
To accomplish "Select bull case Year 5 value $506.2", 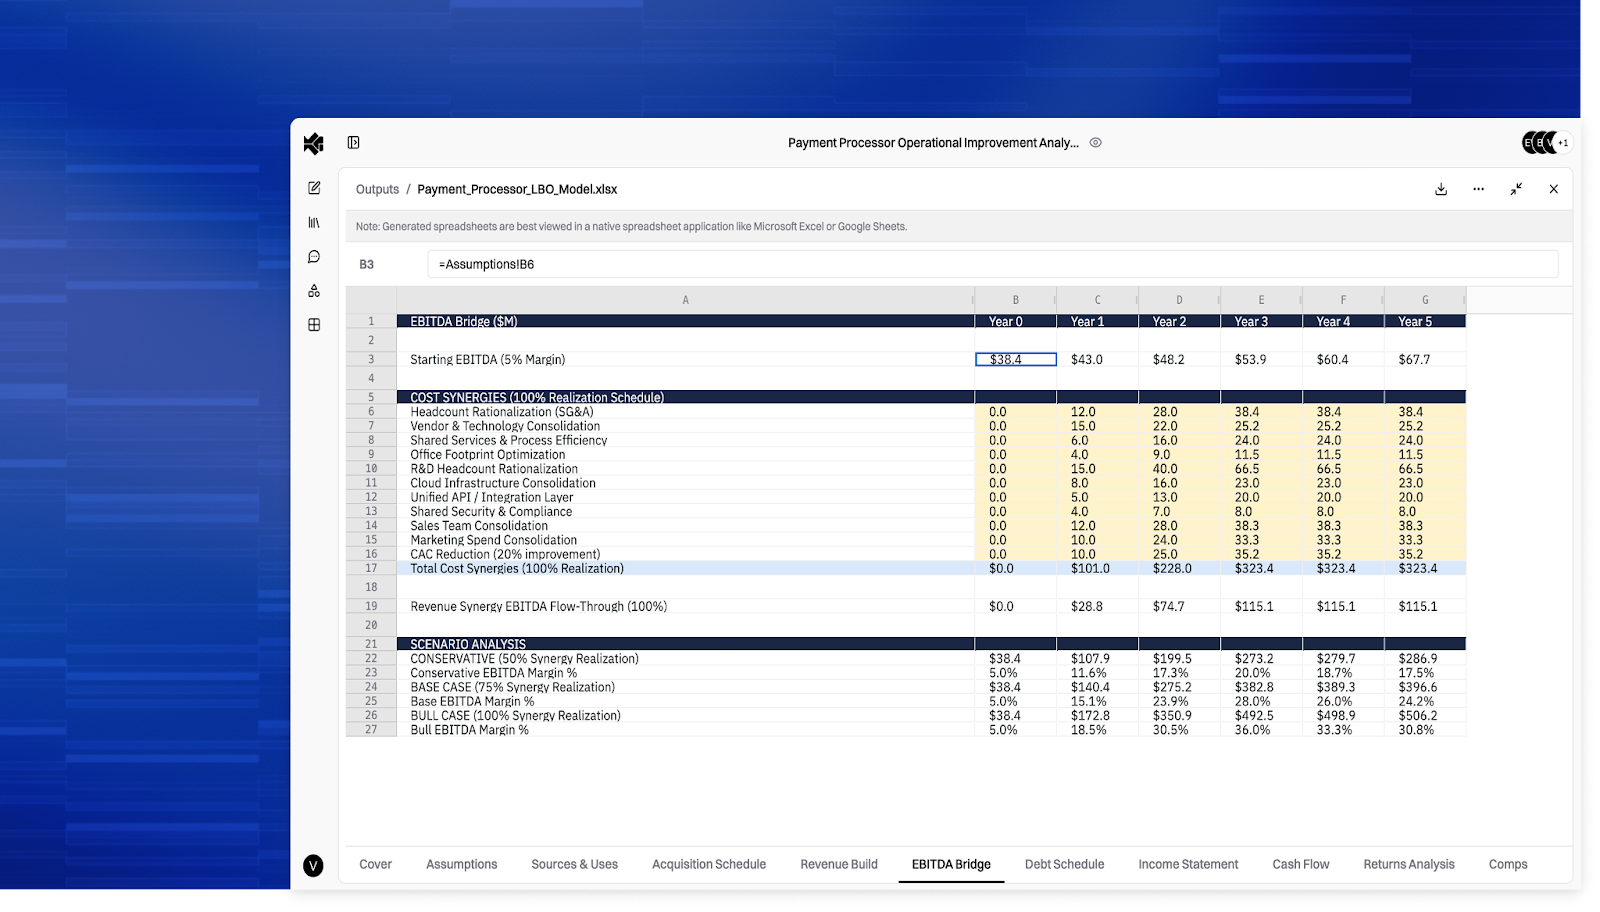I will 1425,716.
